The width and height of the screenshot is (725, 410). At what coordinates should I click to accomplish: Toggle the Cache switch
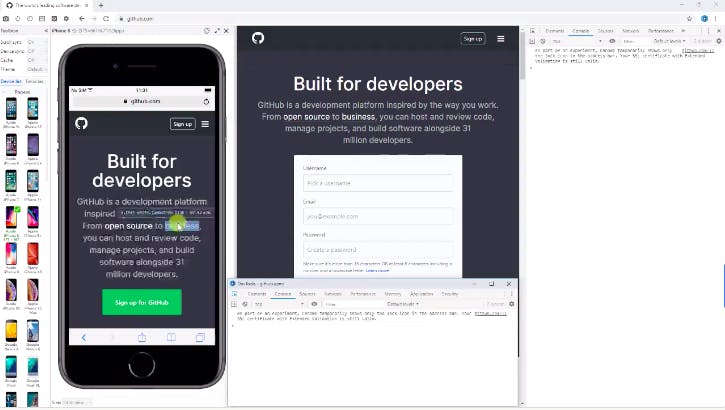click(37, 60)
